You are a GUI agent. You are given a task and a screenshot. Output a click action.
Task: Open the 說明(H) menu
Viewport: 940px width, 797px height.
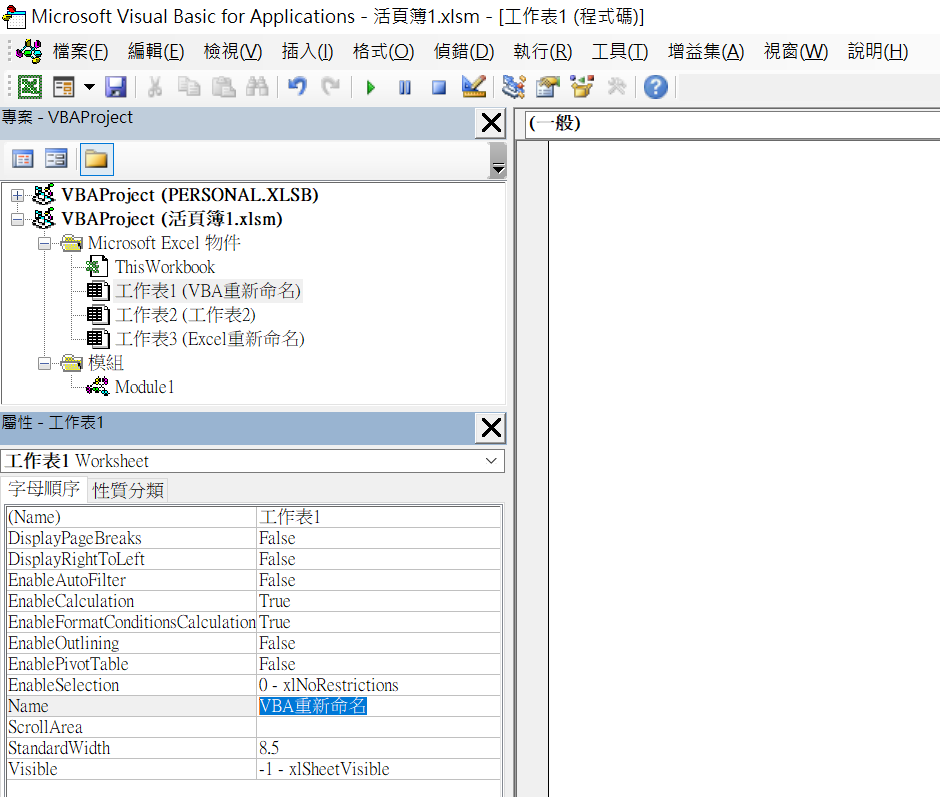tap(878, 52)
